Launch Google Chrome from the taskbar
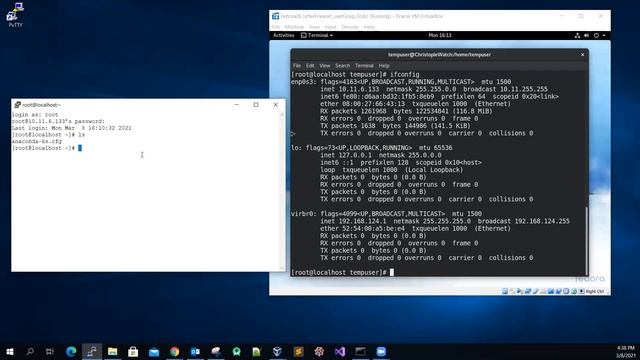The image size is (640, 360). click(x=175, y=351)
